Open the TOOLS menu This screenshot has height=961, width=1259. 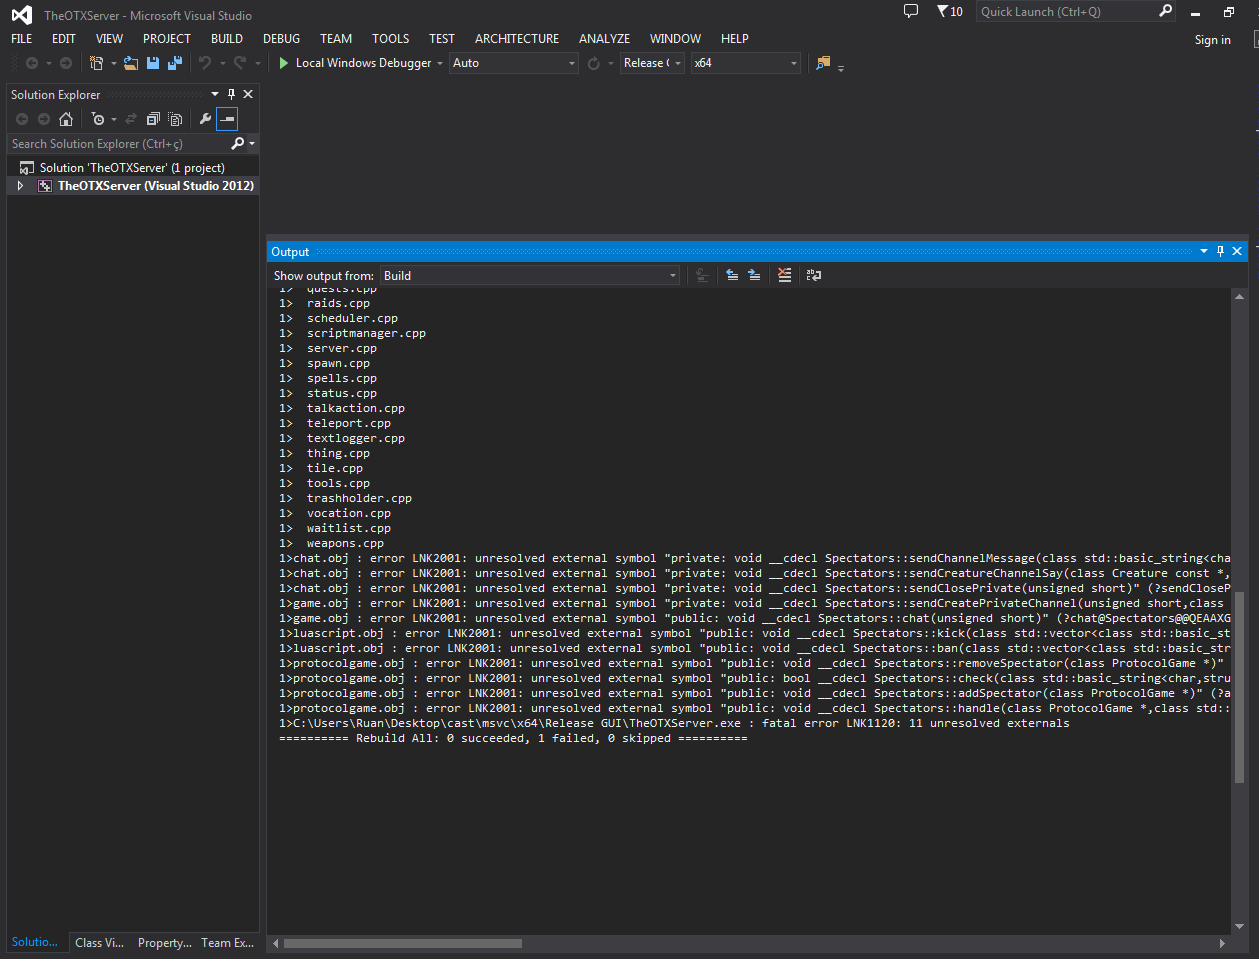(390, 38)
